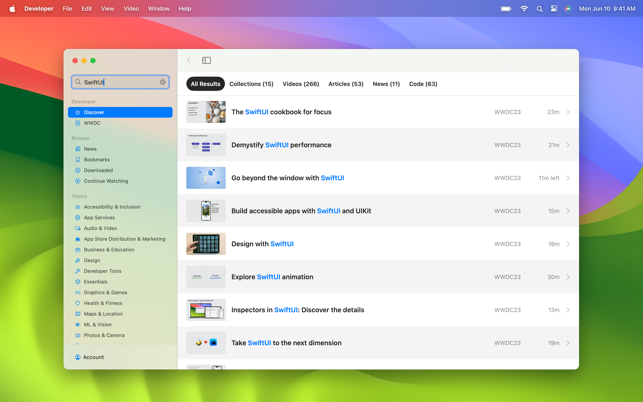Switch to Videos (266) tab
The image size is (643, 402).
pyautogui.click(x=301, y=84)
